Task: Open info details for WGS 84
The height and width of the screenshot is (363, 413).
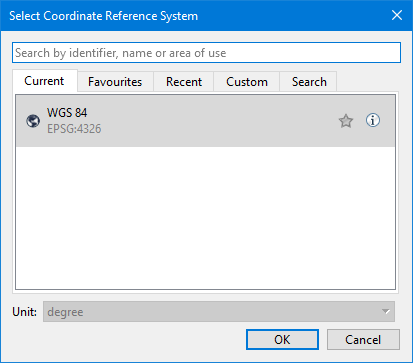Action: click(373, 120)
